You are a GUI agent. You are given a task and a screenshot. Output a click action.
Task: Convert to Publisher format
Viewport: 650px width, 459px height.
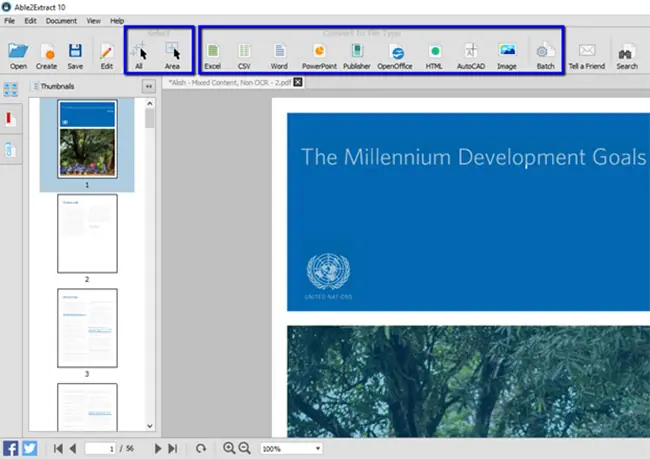coord(357,56)
